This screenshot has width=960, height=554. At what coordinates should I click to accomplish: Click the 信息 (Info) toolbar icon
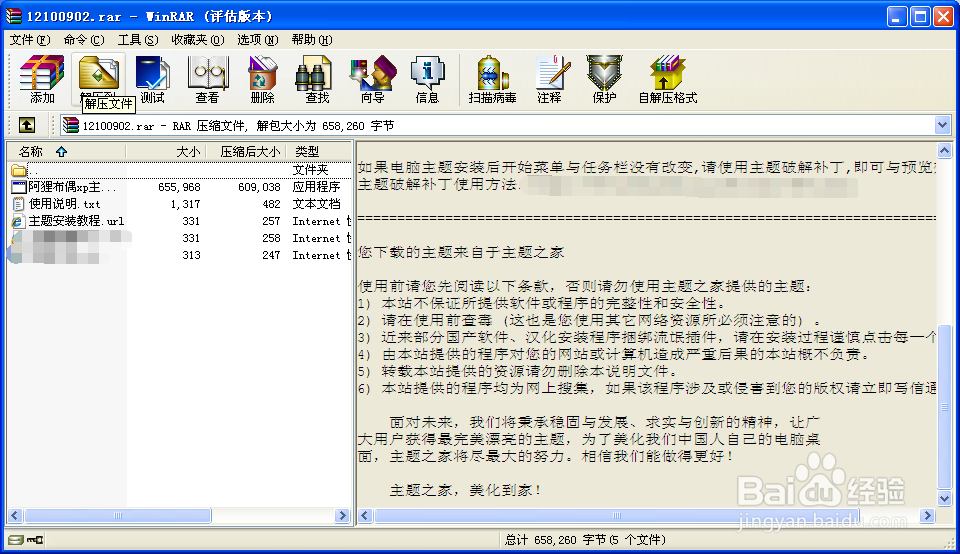click(427, 79)
